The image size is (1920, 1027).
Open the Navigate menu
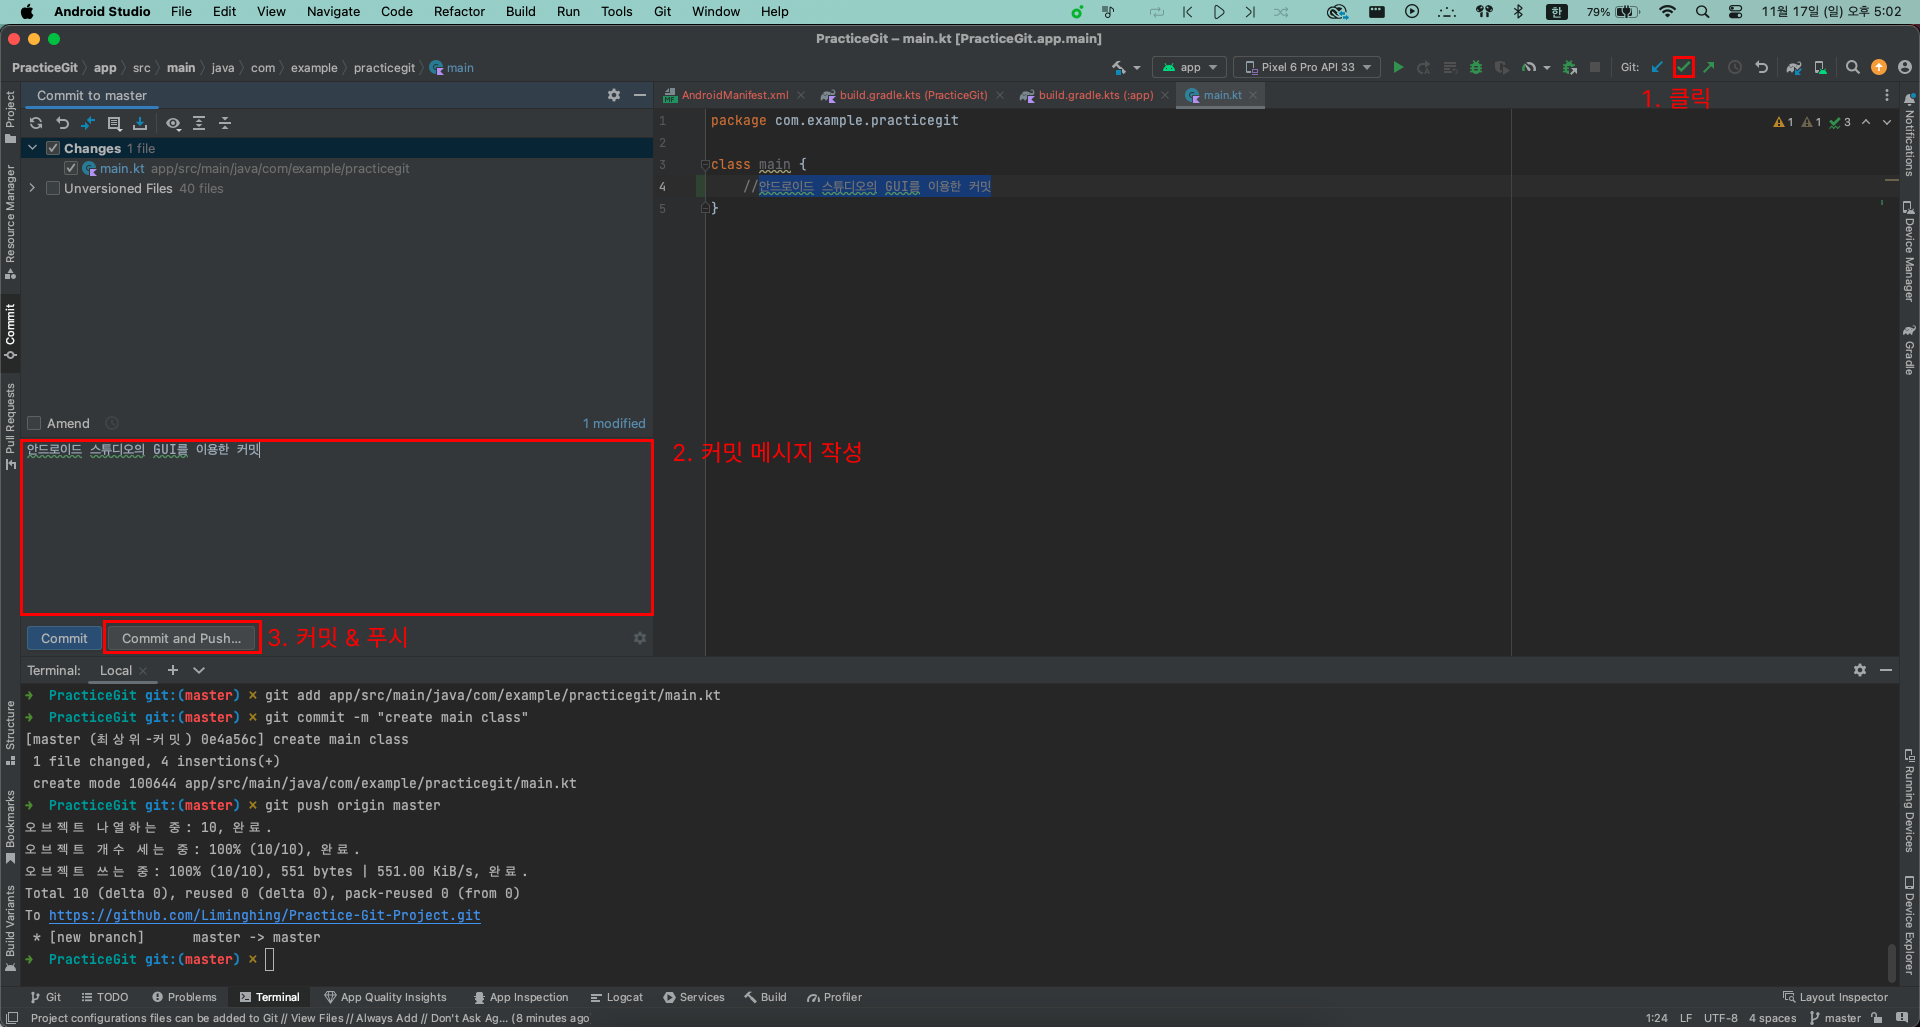click(333, 12)
